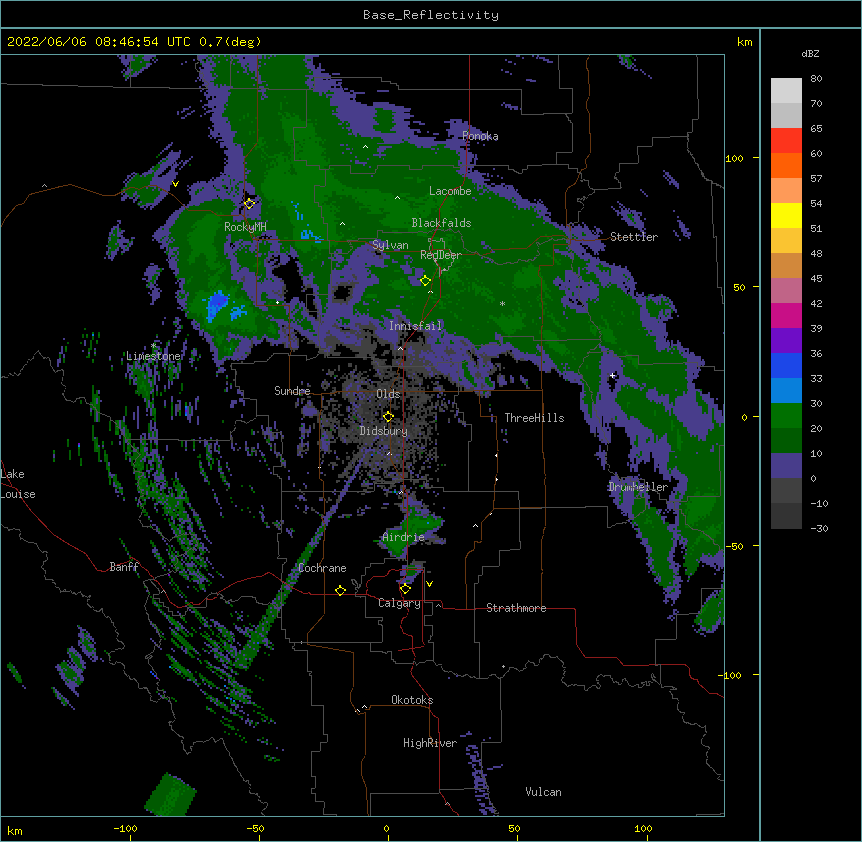862x842 pixels.
Task: Click the yellow V marker northwest of RockyMH
Action: (x=175, y=184)
